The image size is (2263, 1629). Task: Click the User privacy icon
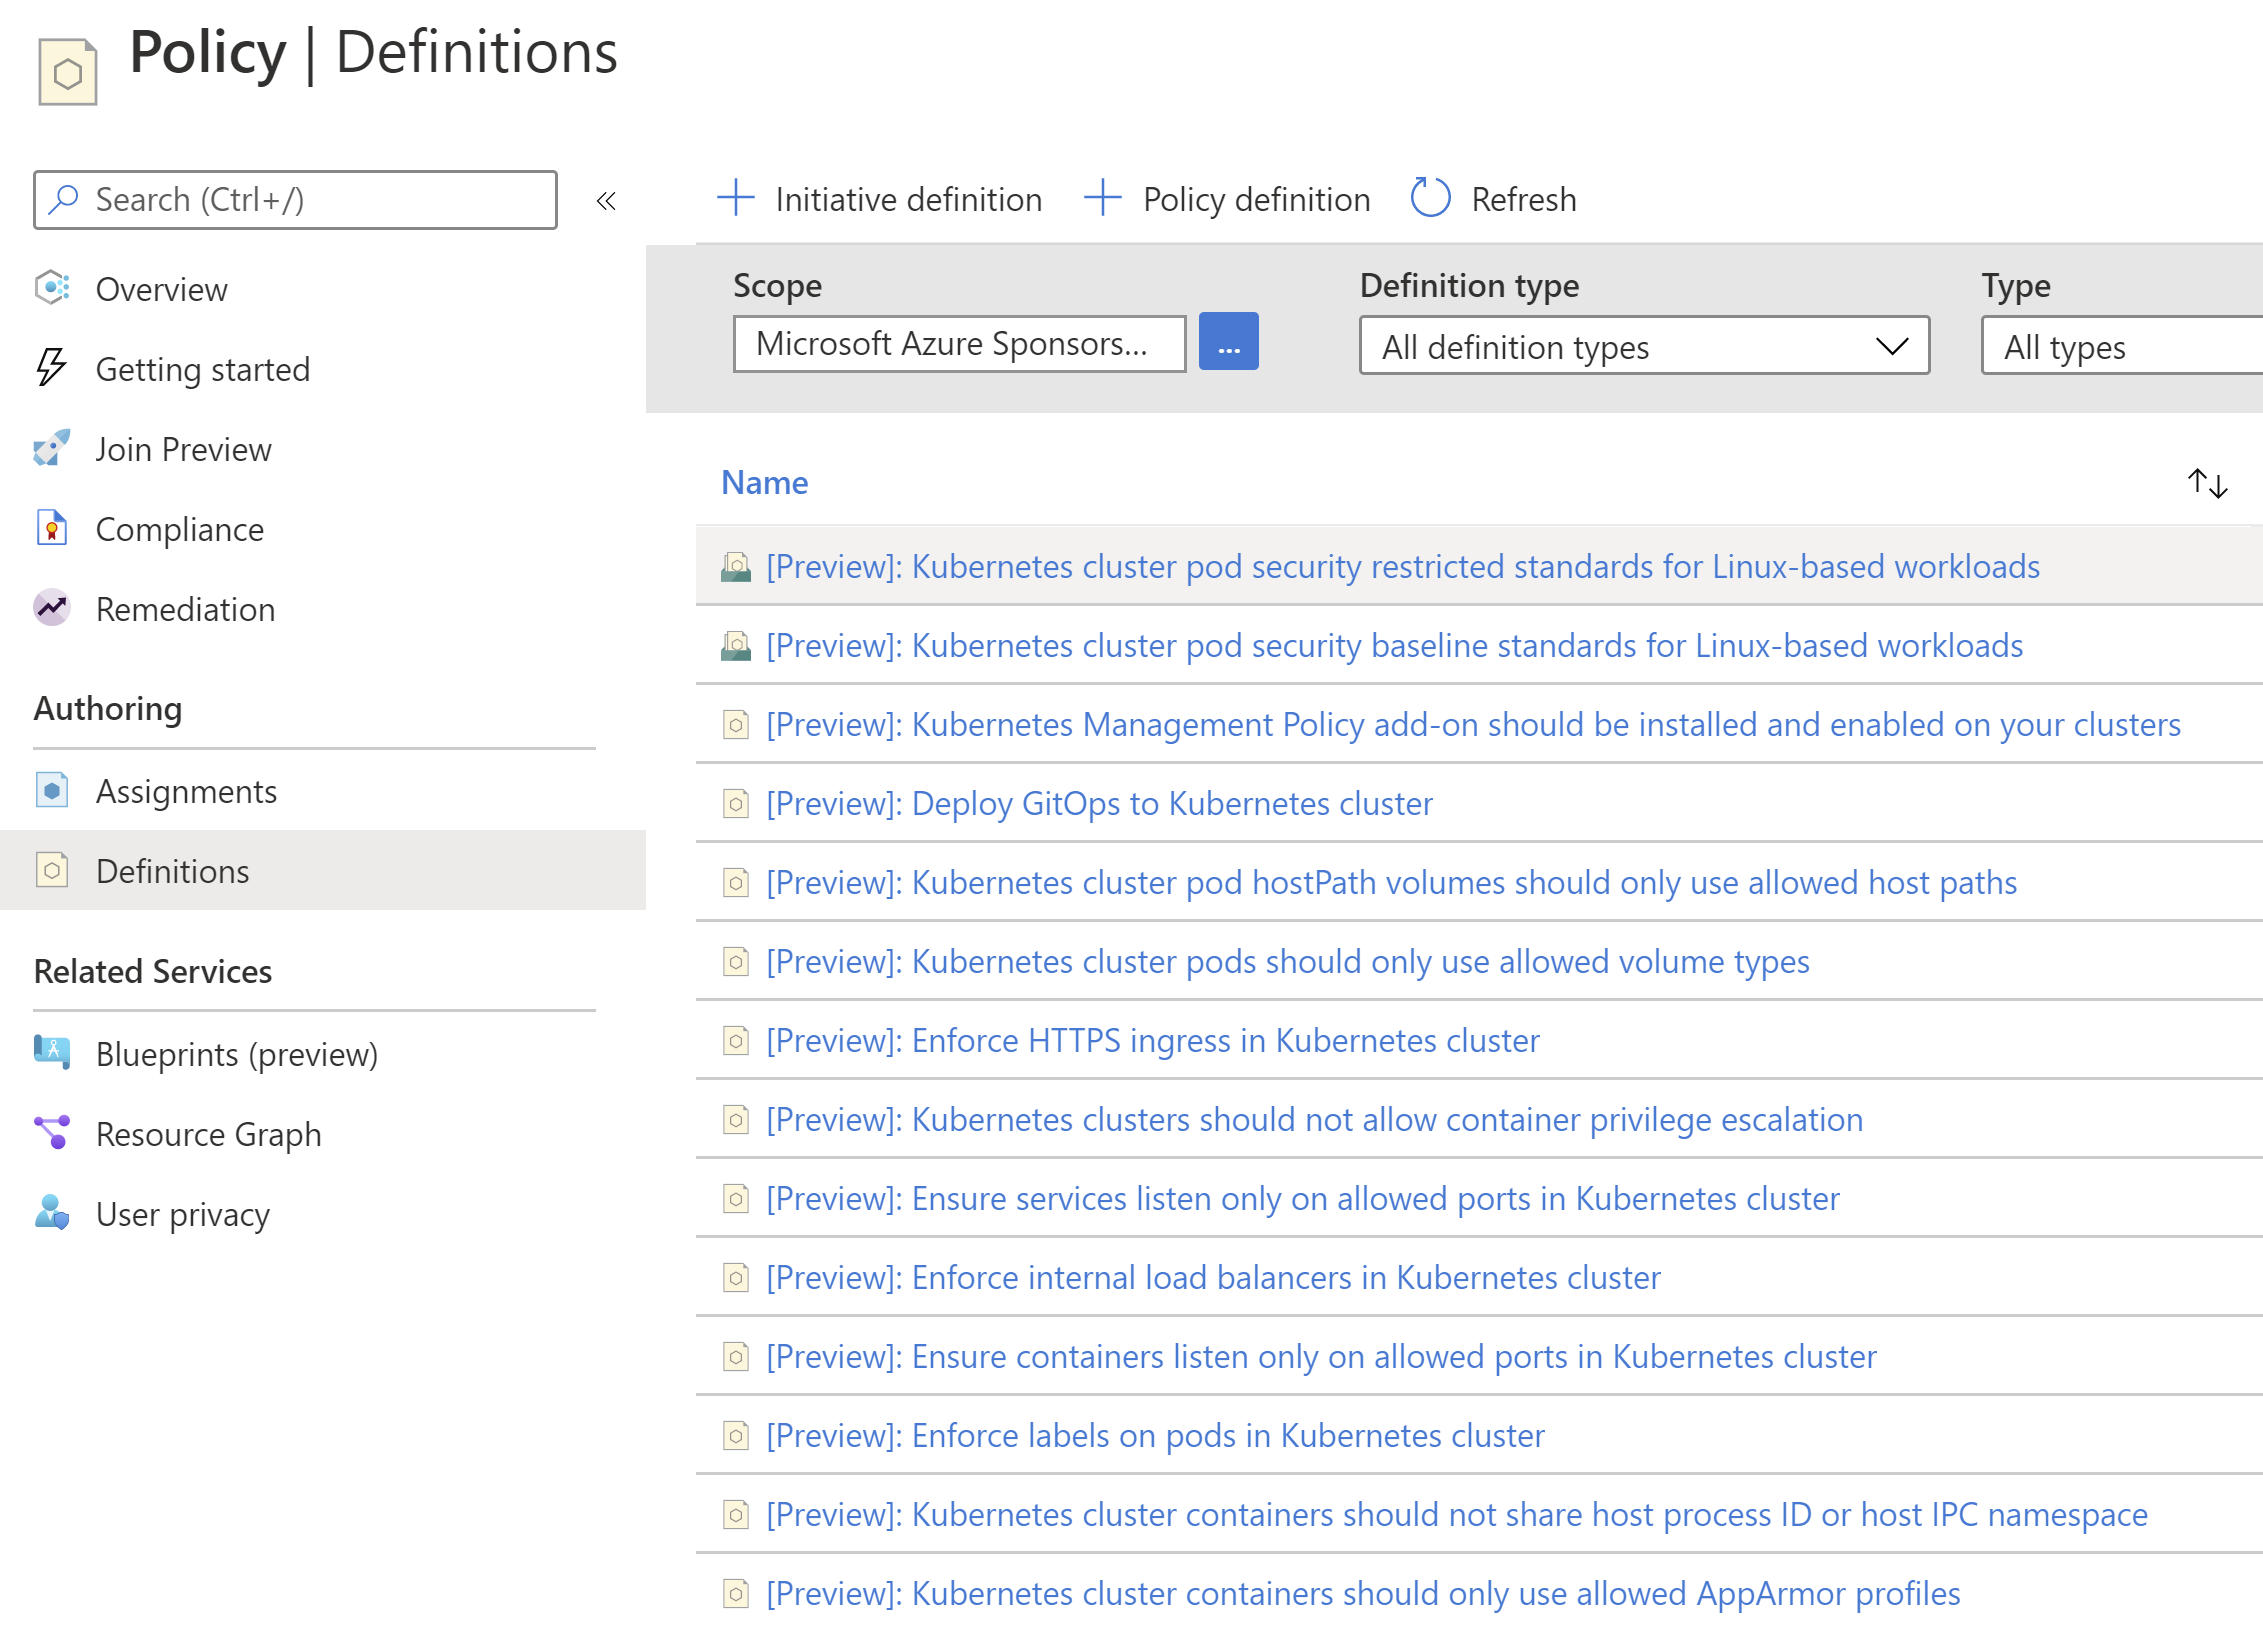(x=52, y=1213)
